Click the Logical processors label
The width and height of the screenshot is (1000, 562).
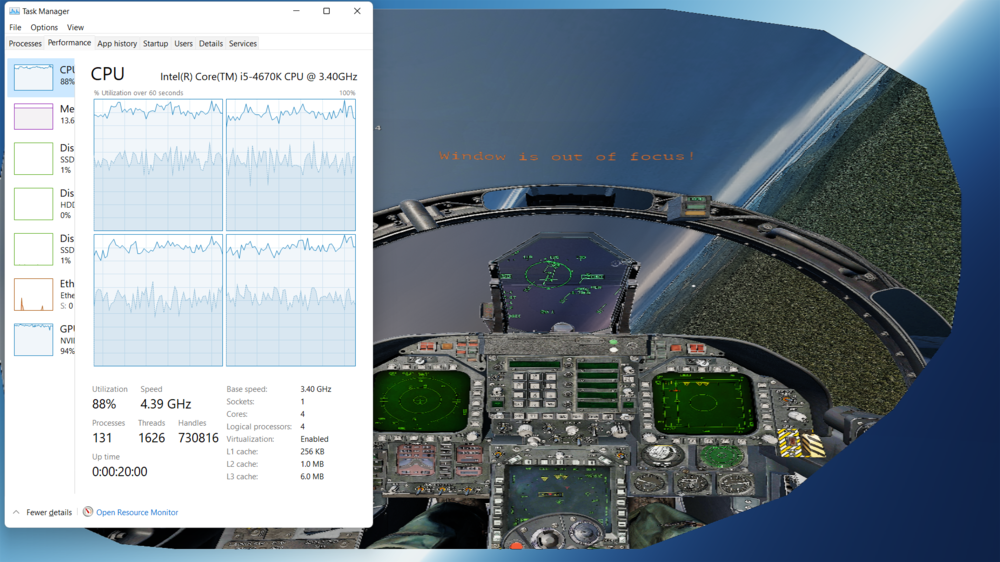(259, 426)
